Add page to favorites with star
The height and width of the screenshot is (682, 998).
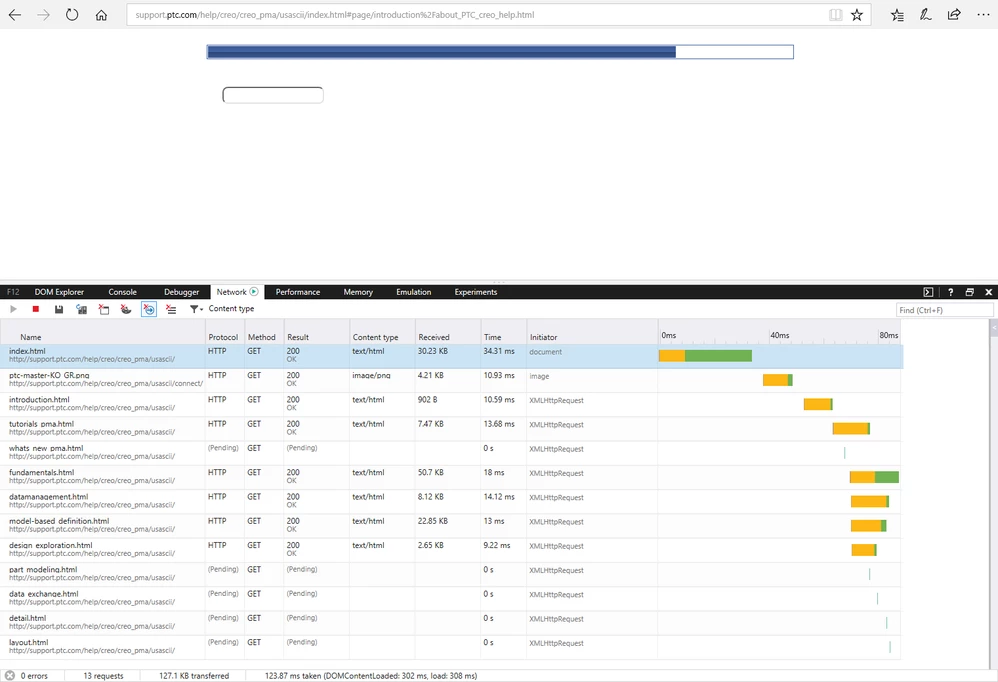point(857,15)
